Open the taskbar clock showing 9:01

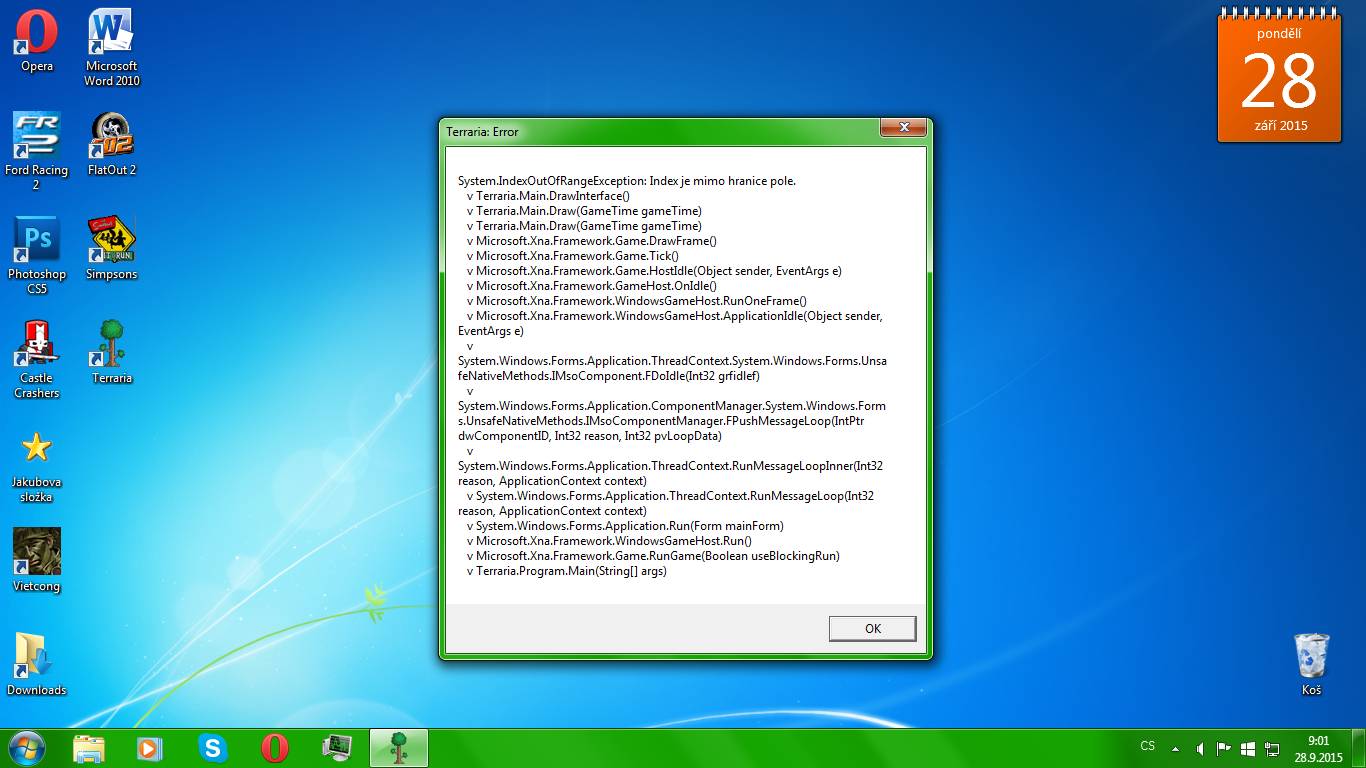tap(1318, 749)
